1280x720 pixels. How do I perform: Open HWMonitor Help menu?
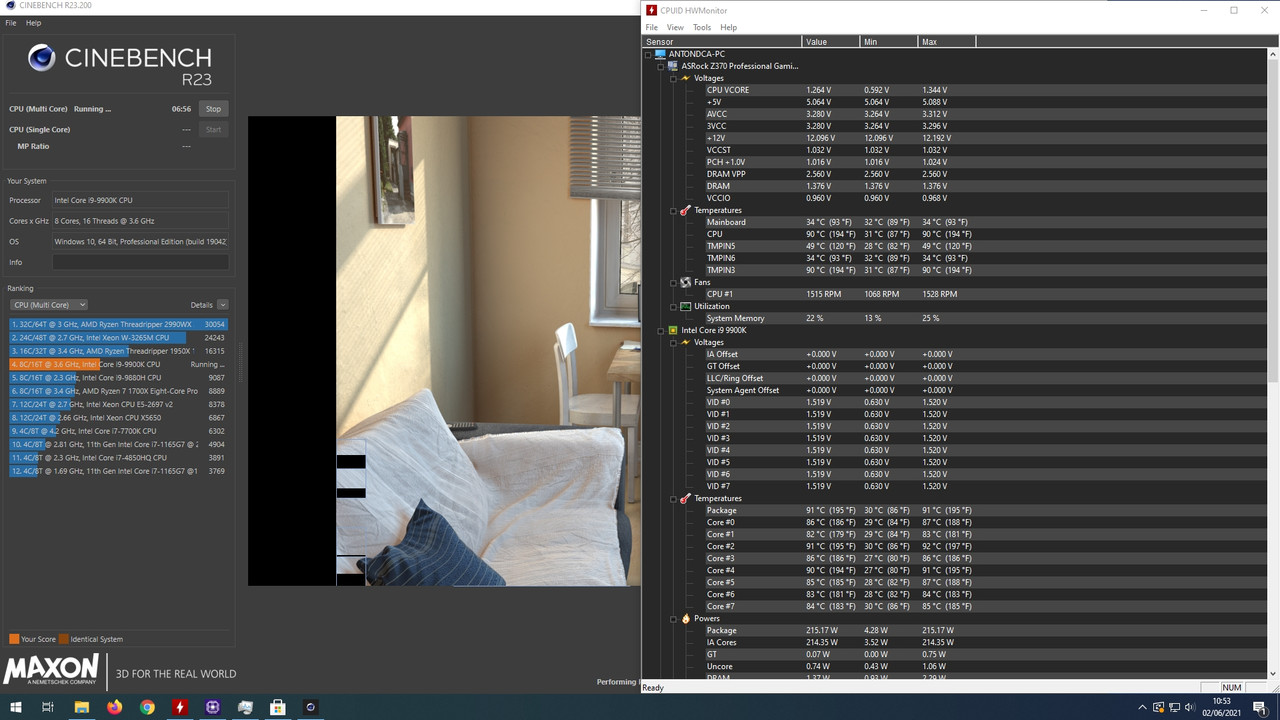pyautogui.click(x=729, y=27)
